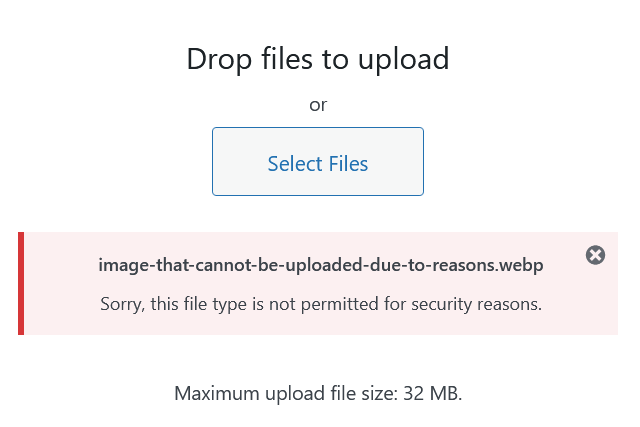This screenshot has height=427, width=640.
Task: Dismiss the upload error notice
Action: (x=595, y=255)
